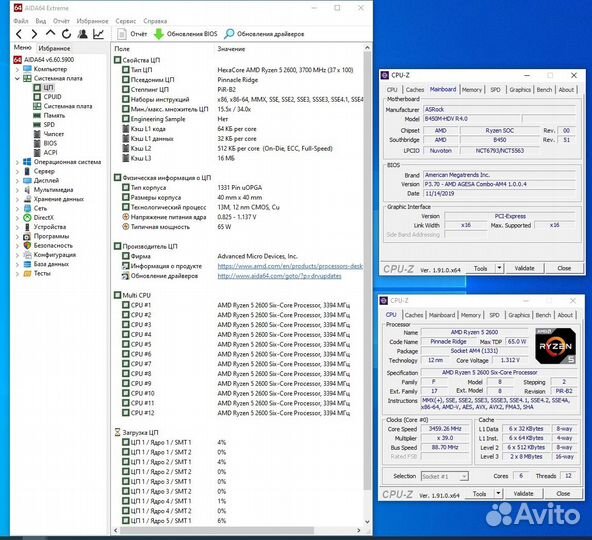Expand the Операционная система node

[17, 162]
